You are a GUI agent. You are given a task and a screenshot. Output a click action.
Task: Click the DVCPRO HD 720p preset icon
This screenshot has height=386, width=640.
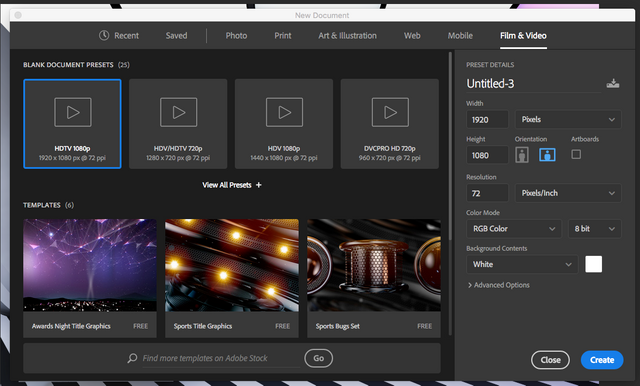click(390, 112)
